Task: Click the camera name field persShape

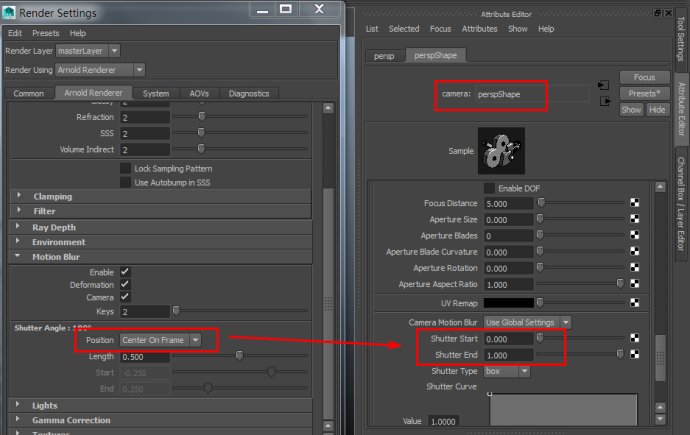Action: [x=532, y=94]
